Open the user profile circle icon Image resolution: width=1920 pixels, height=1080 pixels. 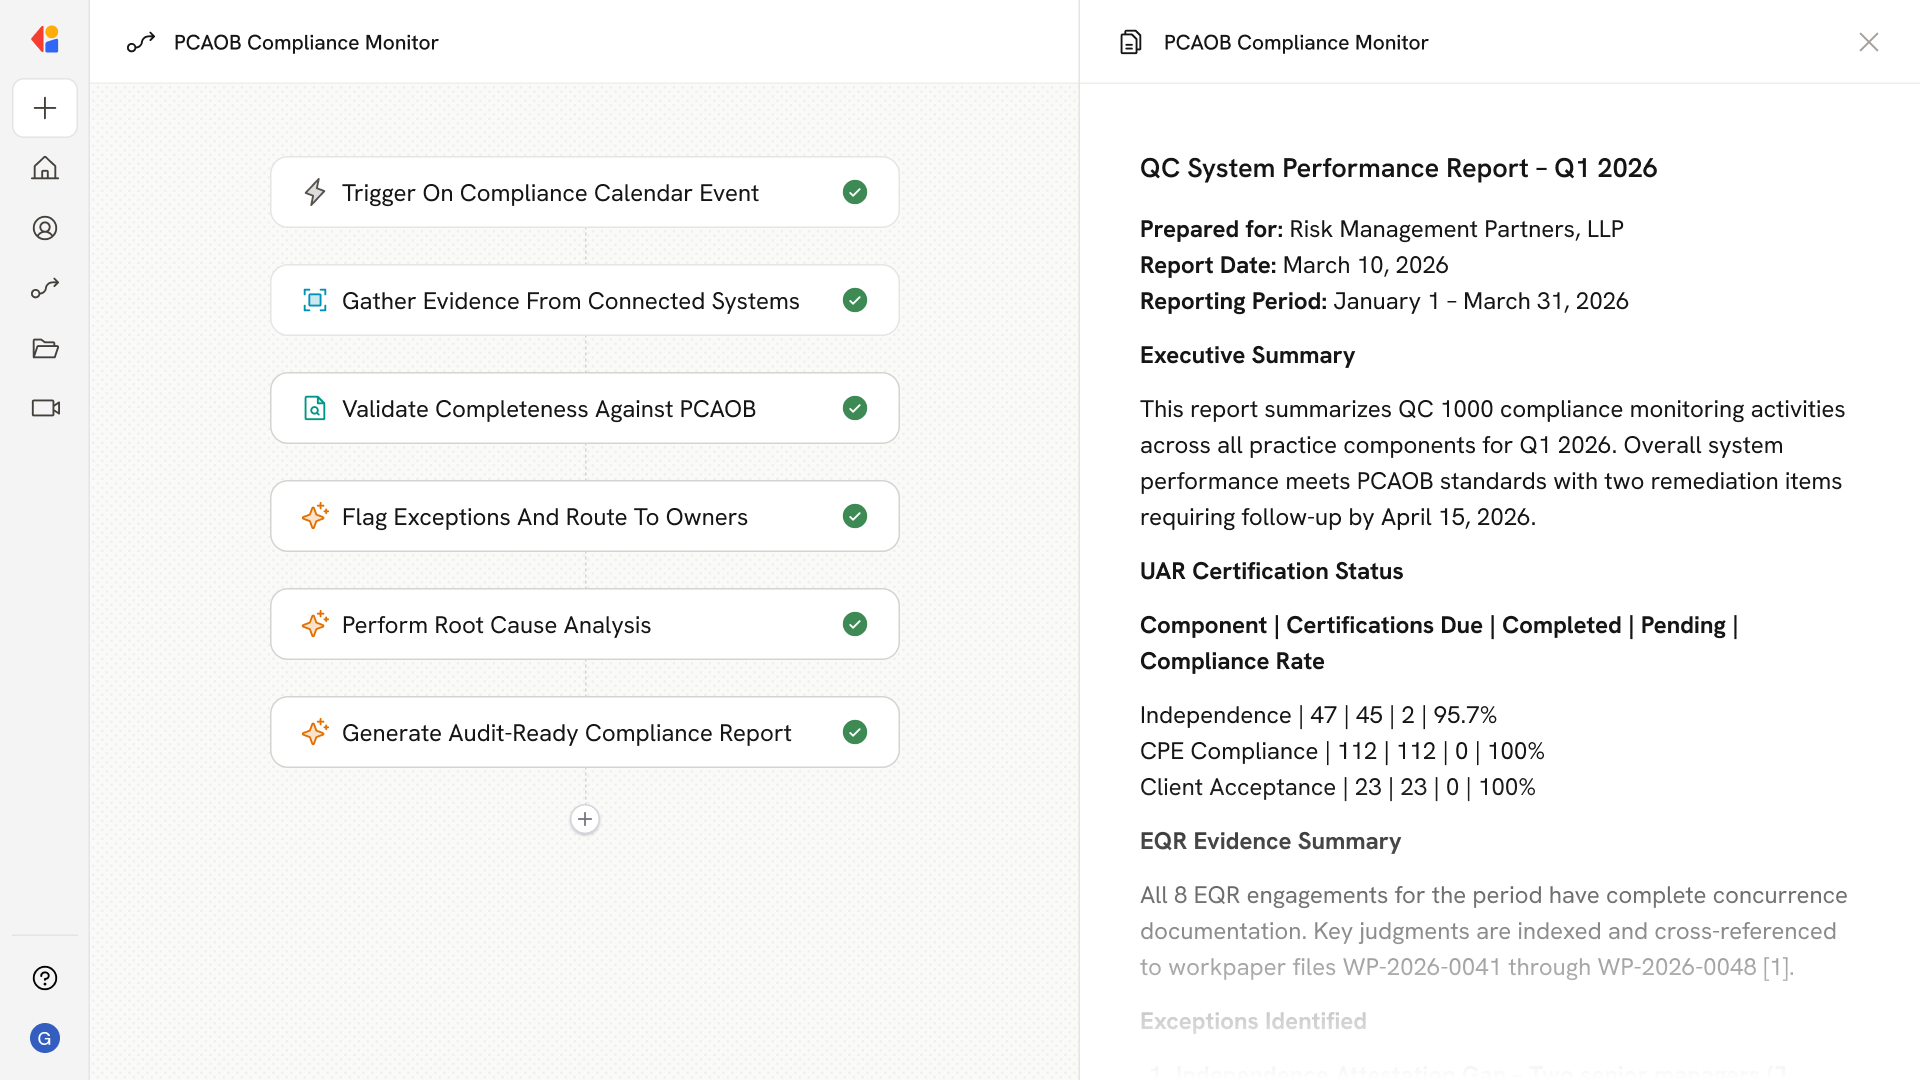click(45, 228)
